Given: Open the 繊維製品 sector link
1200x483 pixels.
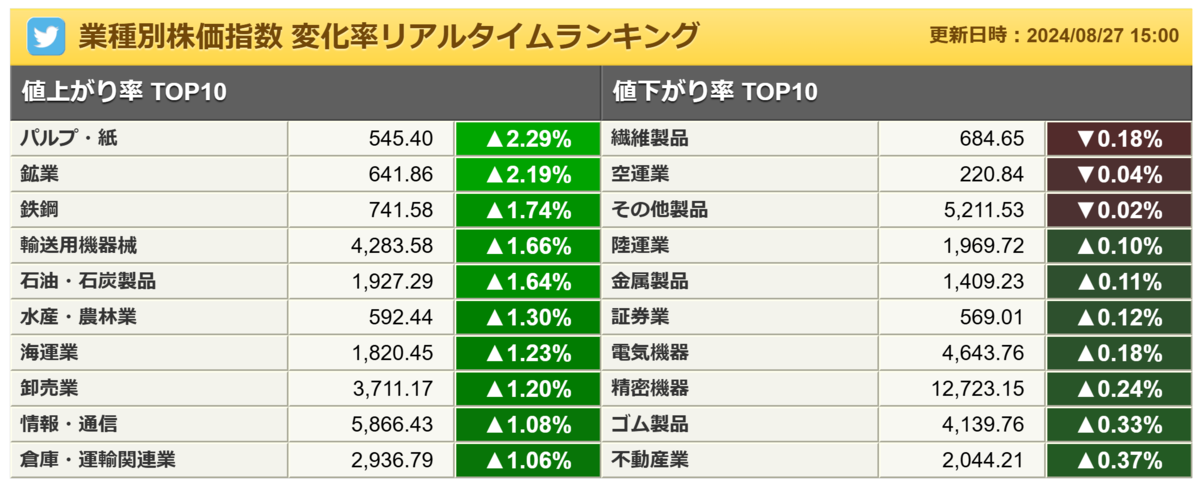Looking at the screenshot, I should 650,139.
